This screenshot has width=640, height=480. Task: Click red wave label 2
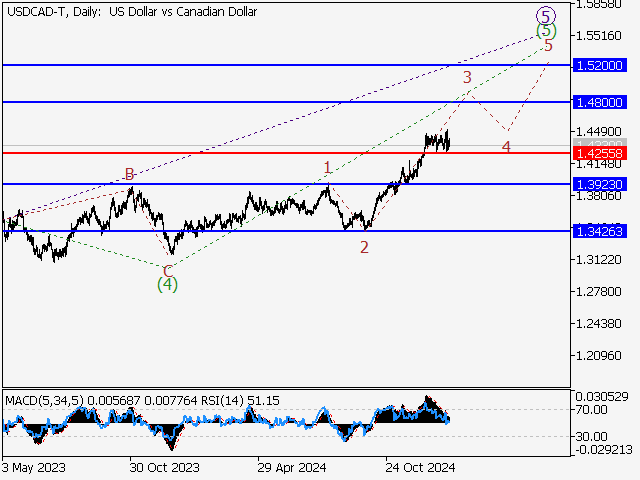(x=364, y=247)
